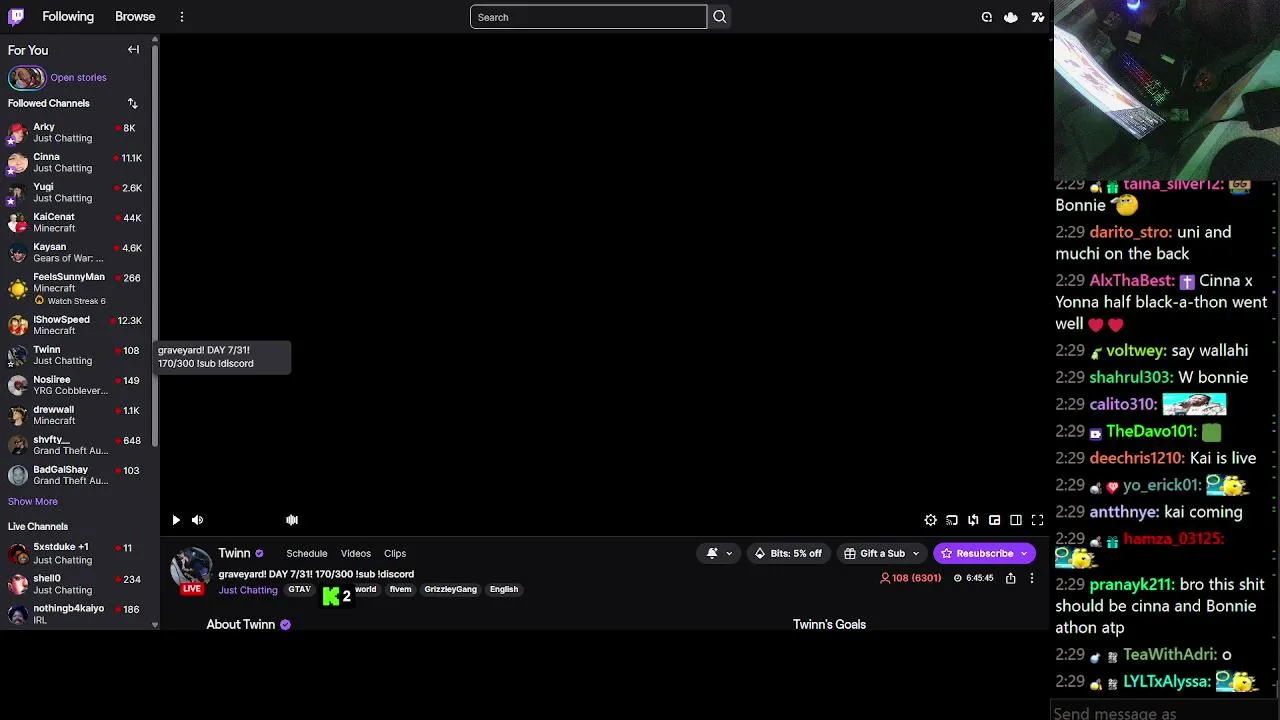Click the Send message chat input
1280x720 pixels.
[x=1165, y=712]
